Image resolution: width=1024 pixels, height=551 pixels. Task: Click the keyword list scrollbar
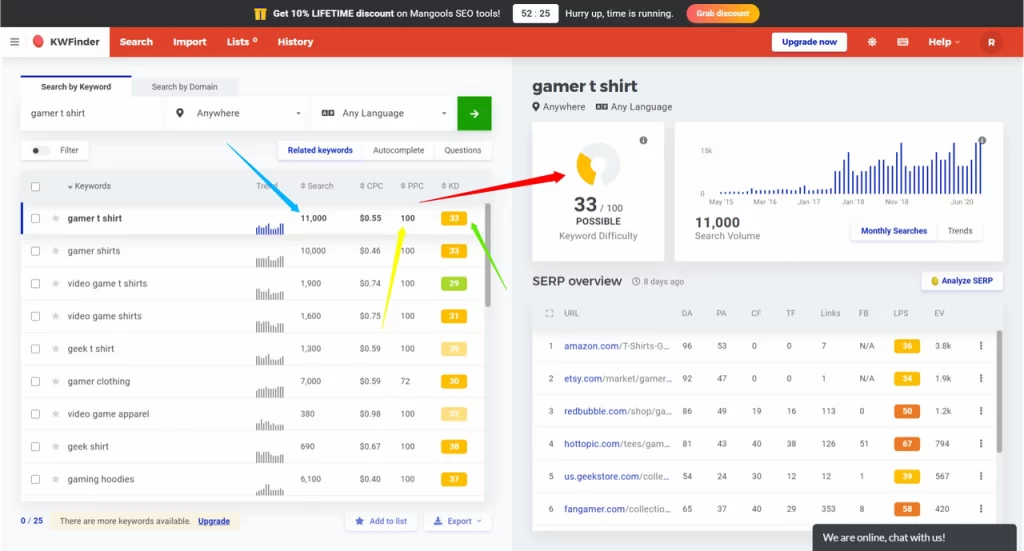point(487,255)
